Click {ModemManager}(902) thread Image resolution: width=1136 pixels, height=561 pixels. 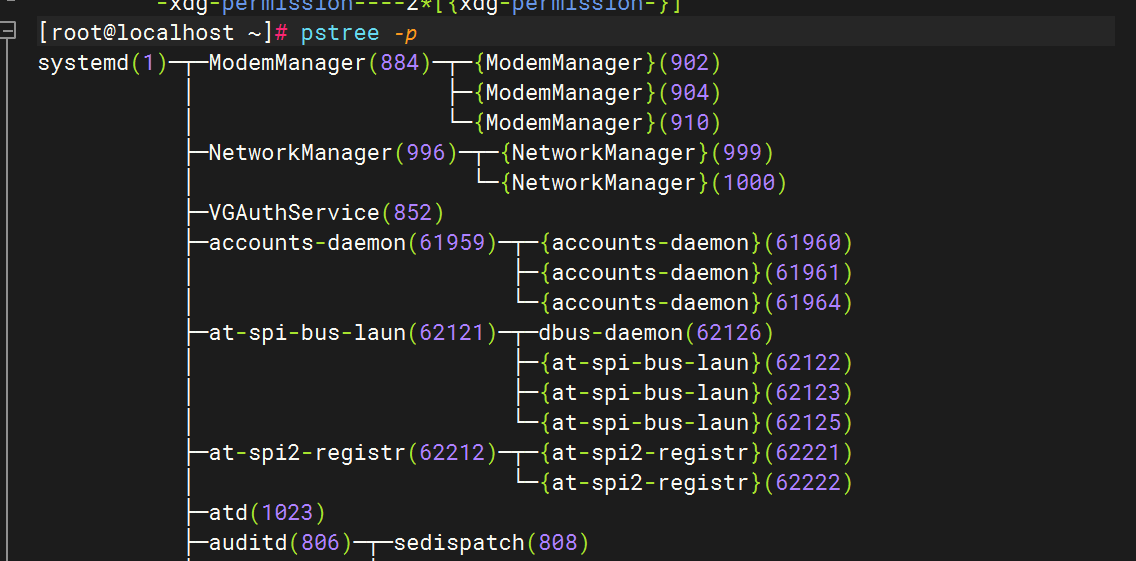point(598,64)
